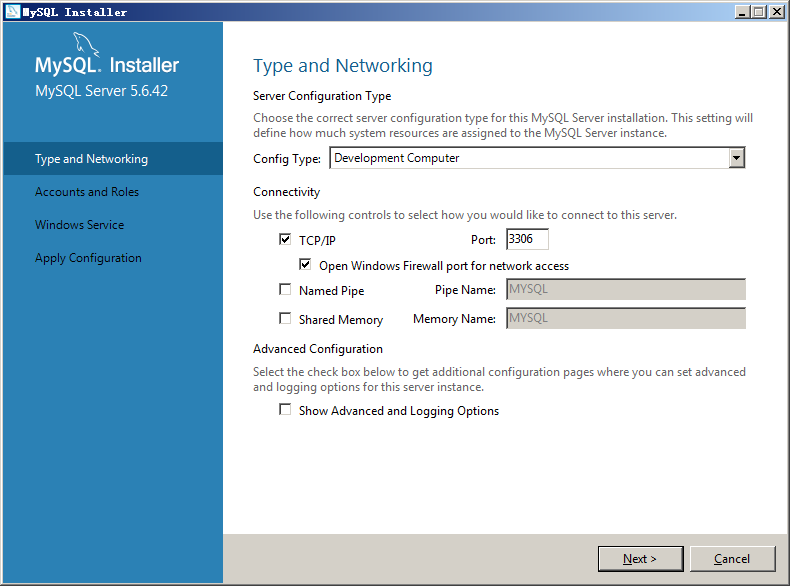Click the Next > button
This screenshot has width=790, height=586.
coord(640,559)
